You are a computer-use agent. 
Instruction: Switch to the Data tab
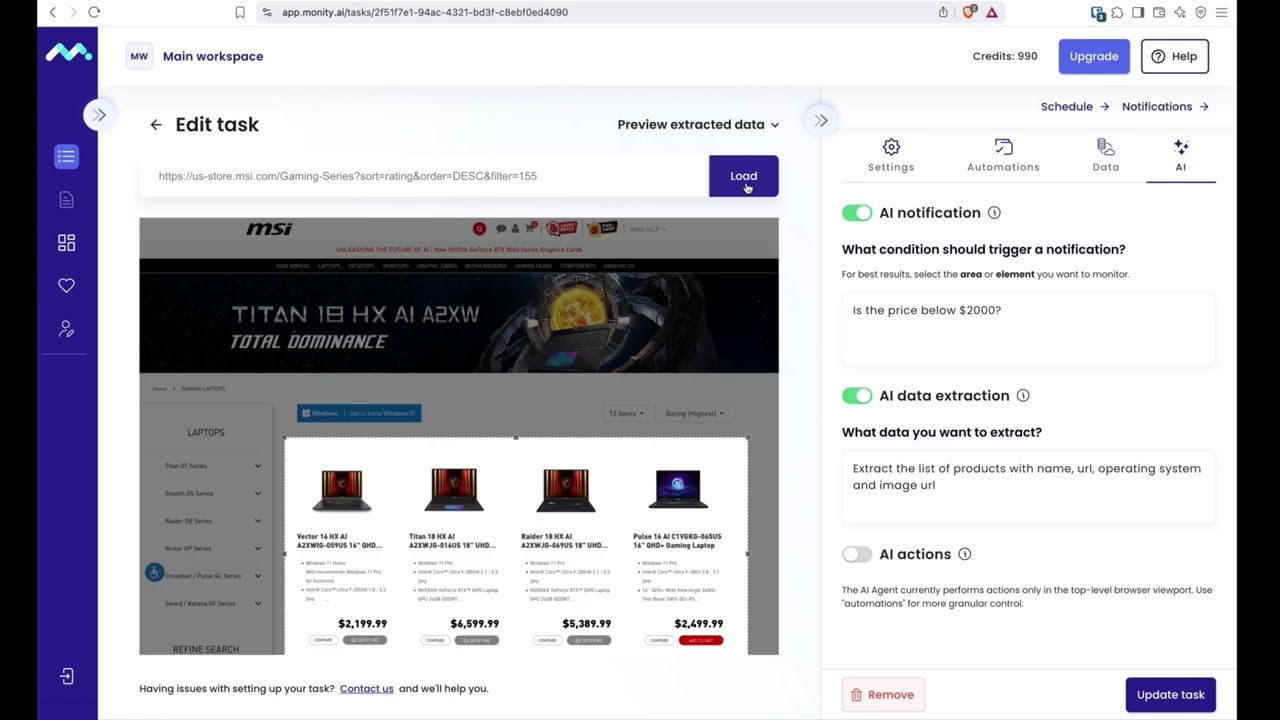pyautogui.click(x=1105, y=156)
